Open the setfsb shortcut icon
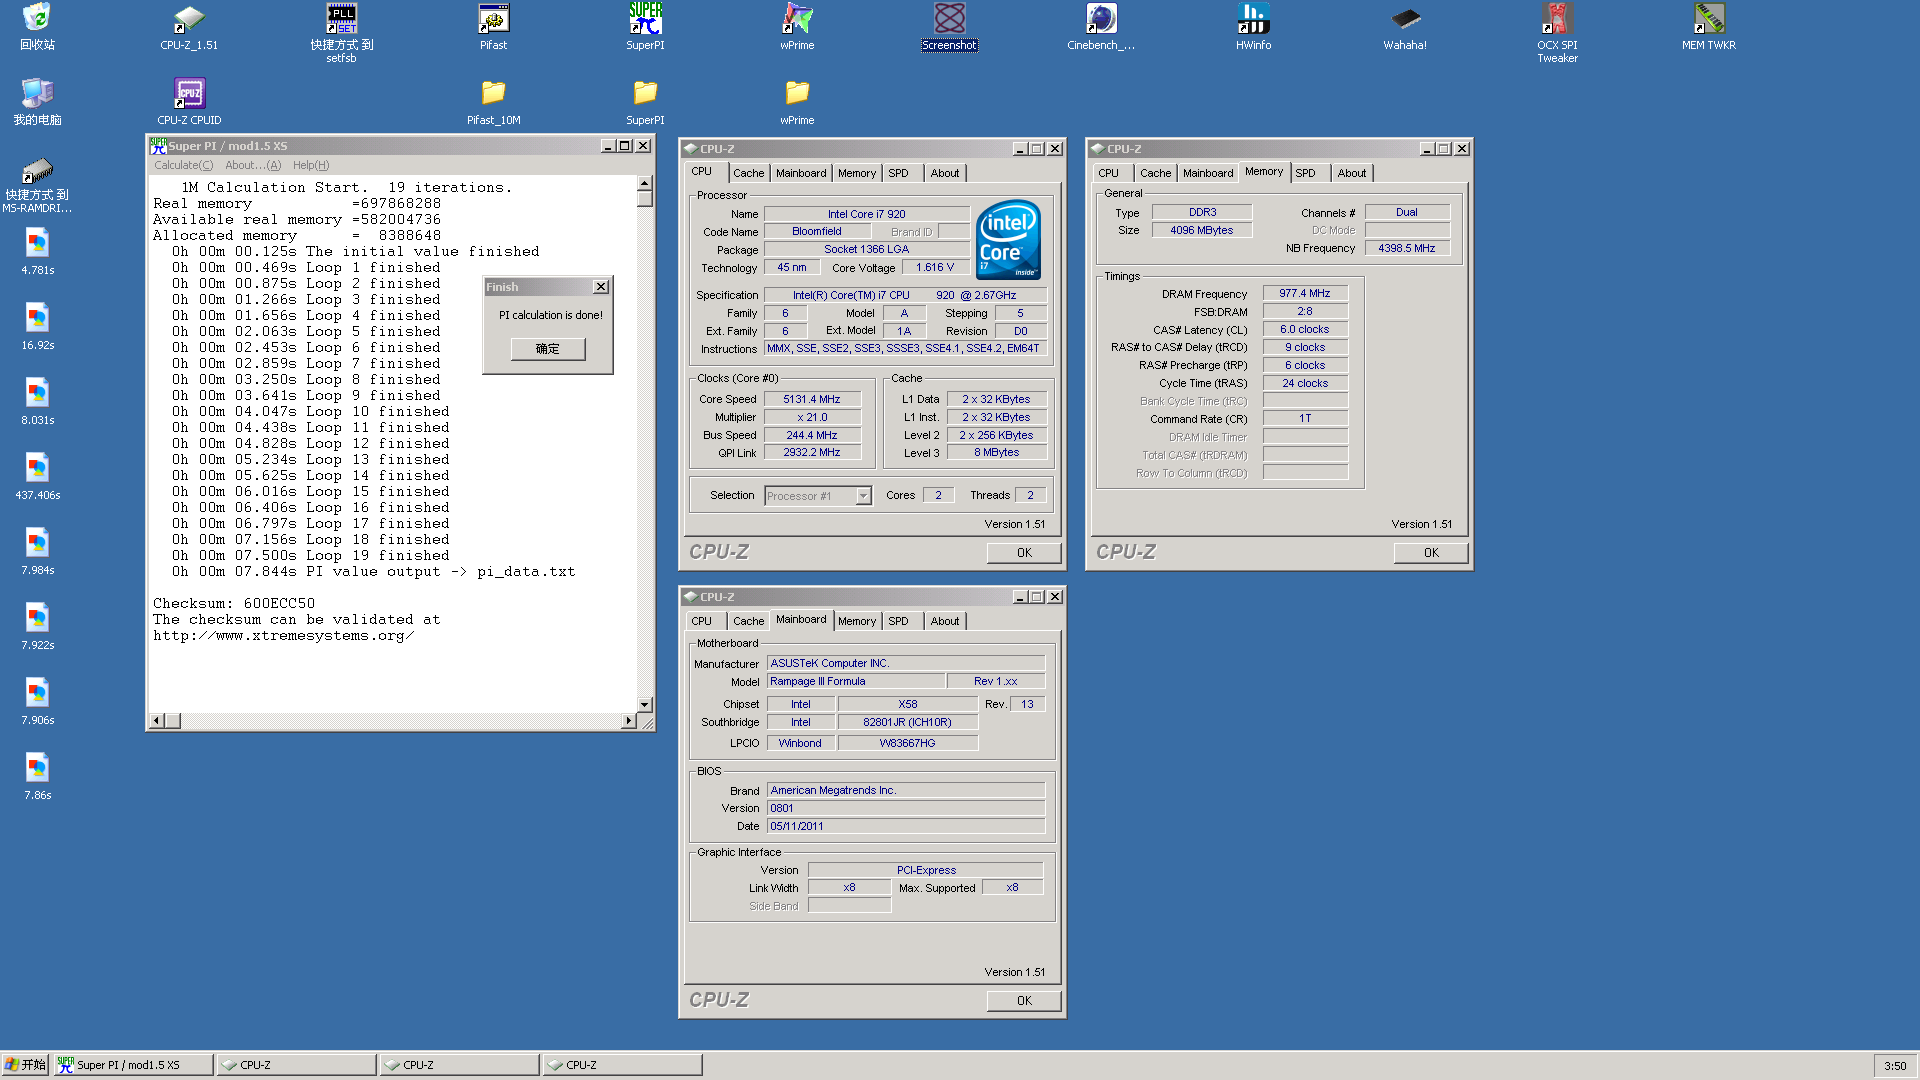1920x1080 pixels. pos(341,33)
